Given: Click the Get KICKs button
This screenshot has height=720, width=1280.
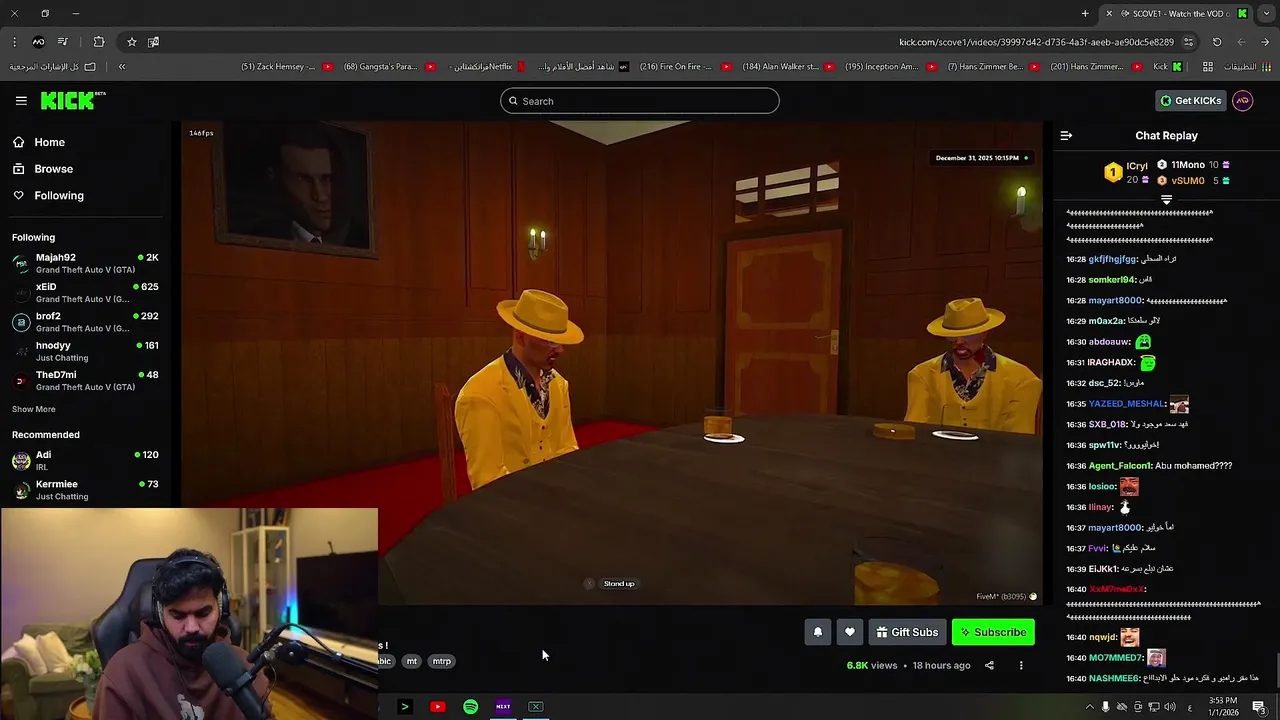Looking at the screenshot, I should (x=1190, y=100).
